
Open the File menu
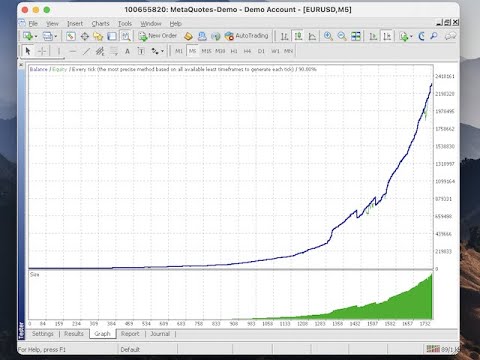click(33, 24)
